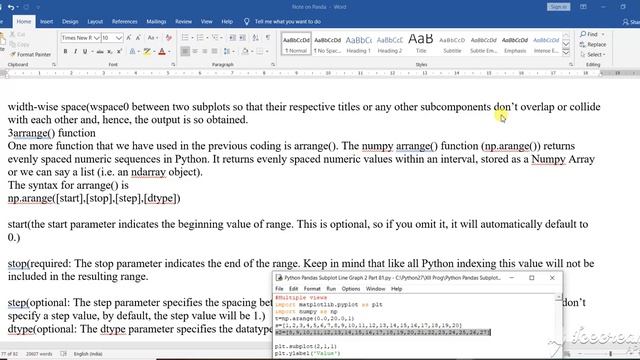Image resolution: width=640 pixels, height=360 pixels.
Task: Open File menu in Python editor window
Action: coord(279,289)
